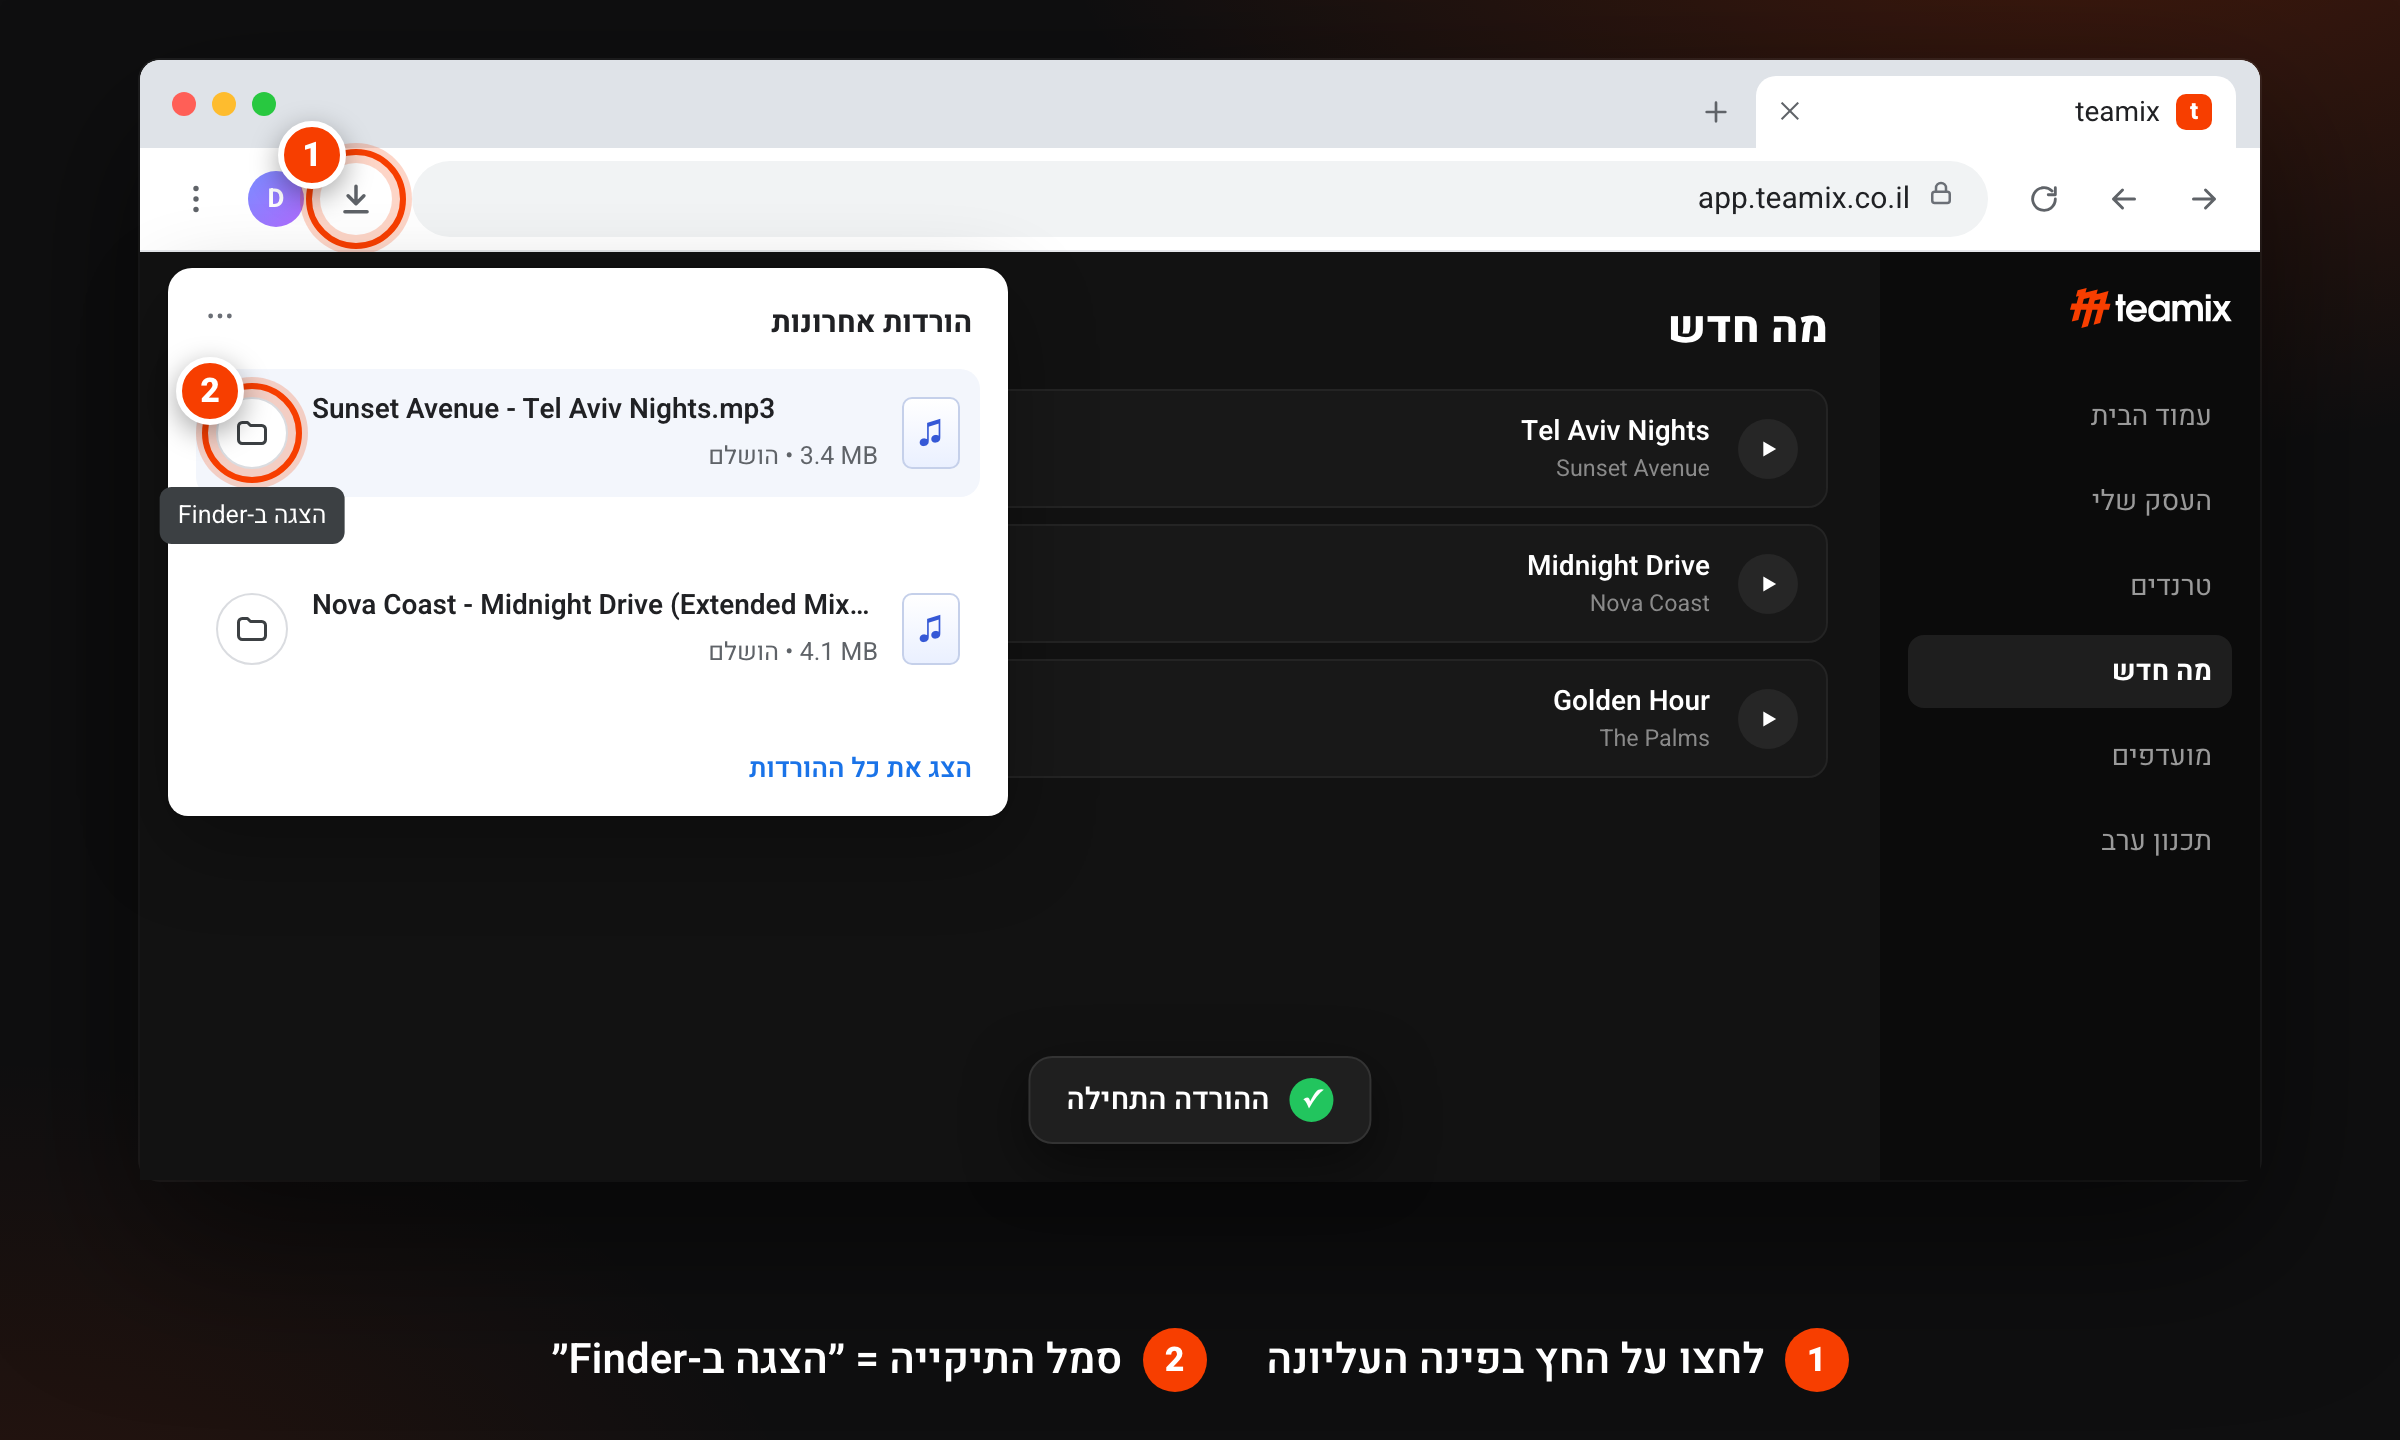The height and width of the screenshot is (1440, 2400).
Task: Click the 4.1 MB download status text
Action: point(793,652)
